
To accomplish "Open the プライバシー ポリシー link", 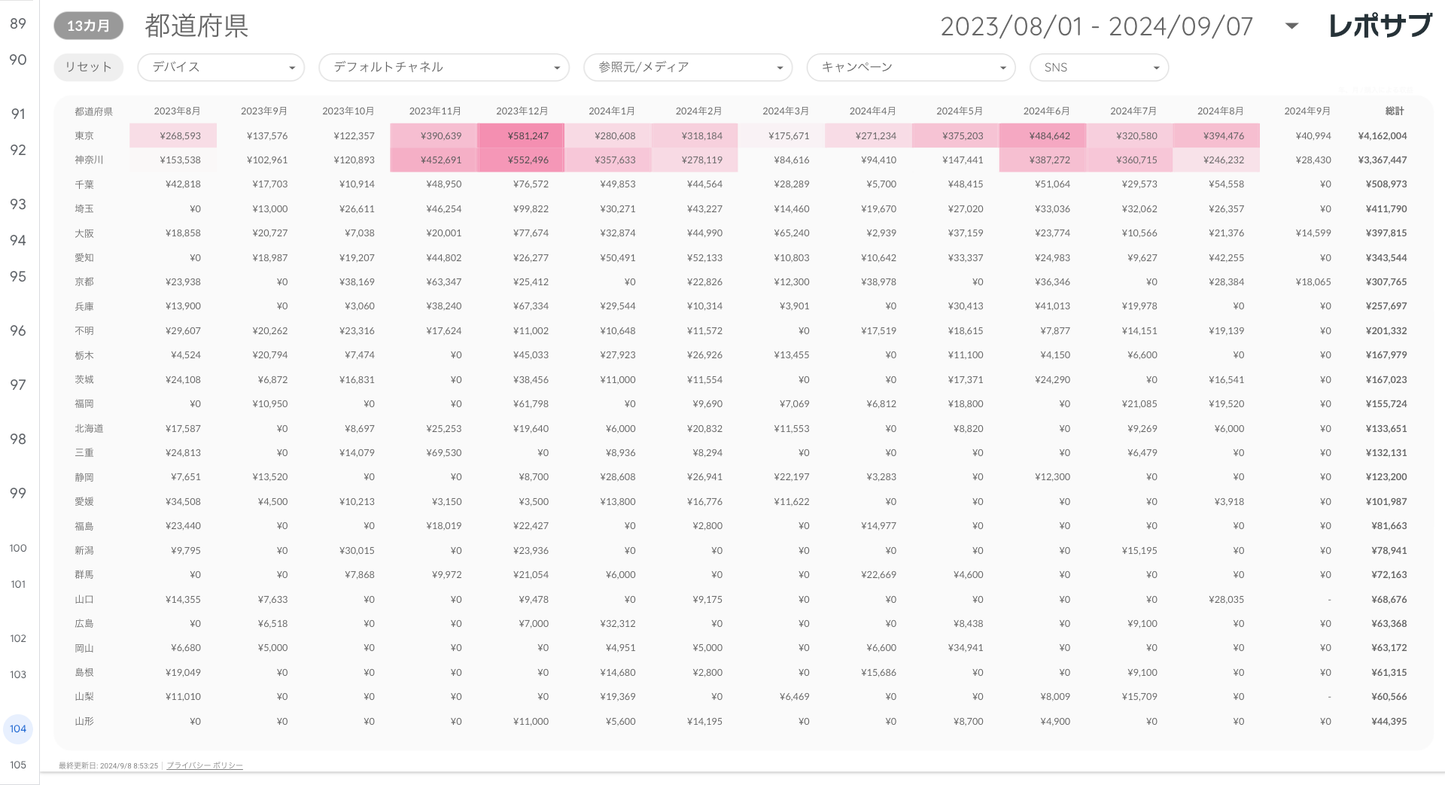I will 205,766.
